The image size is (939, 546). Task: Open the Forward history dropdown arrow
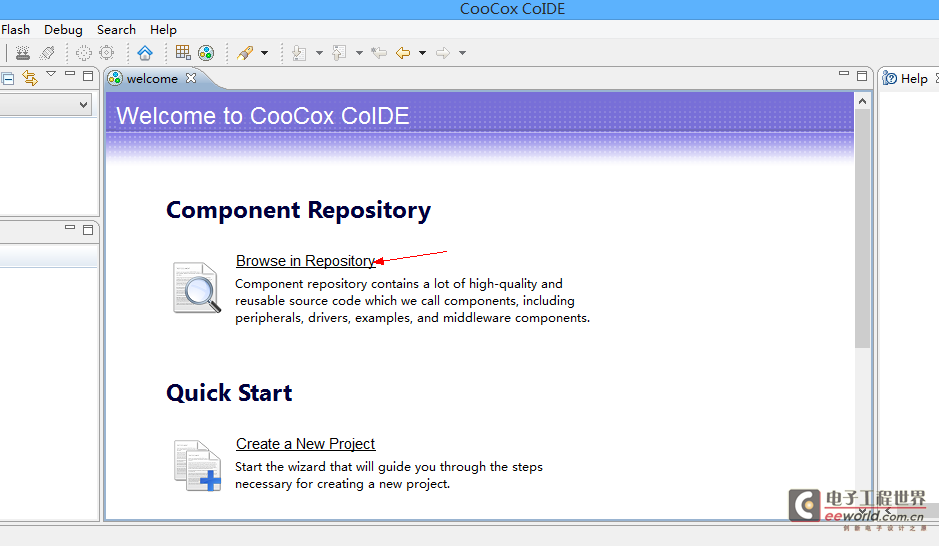point(462,53)
